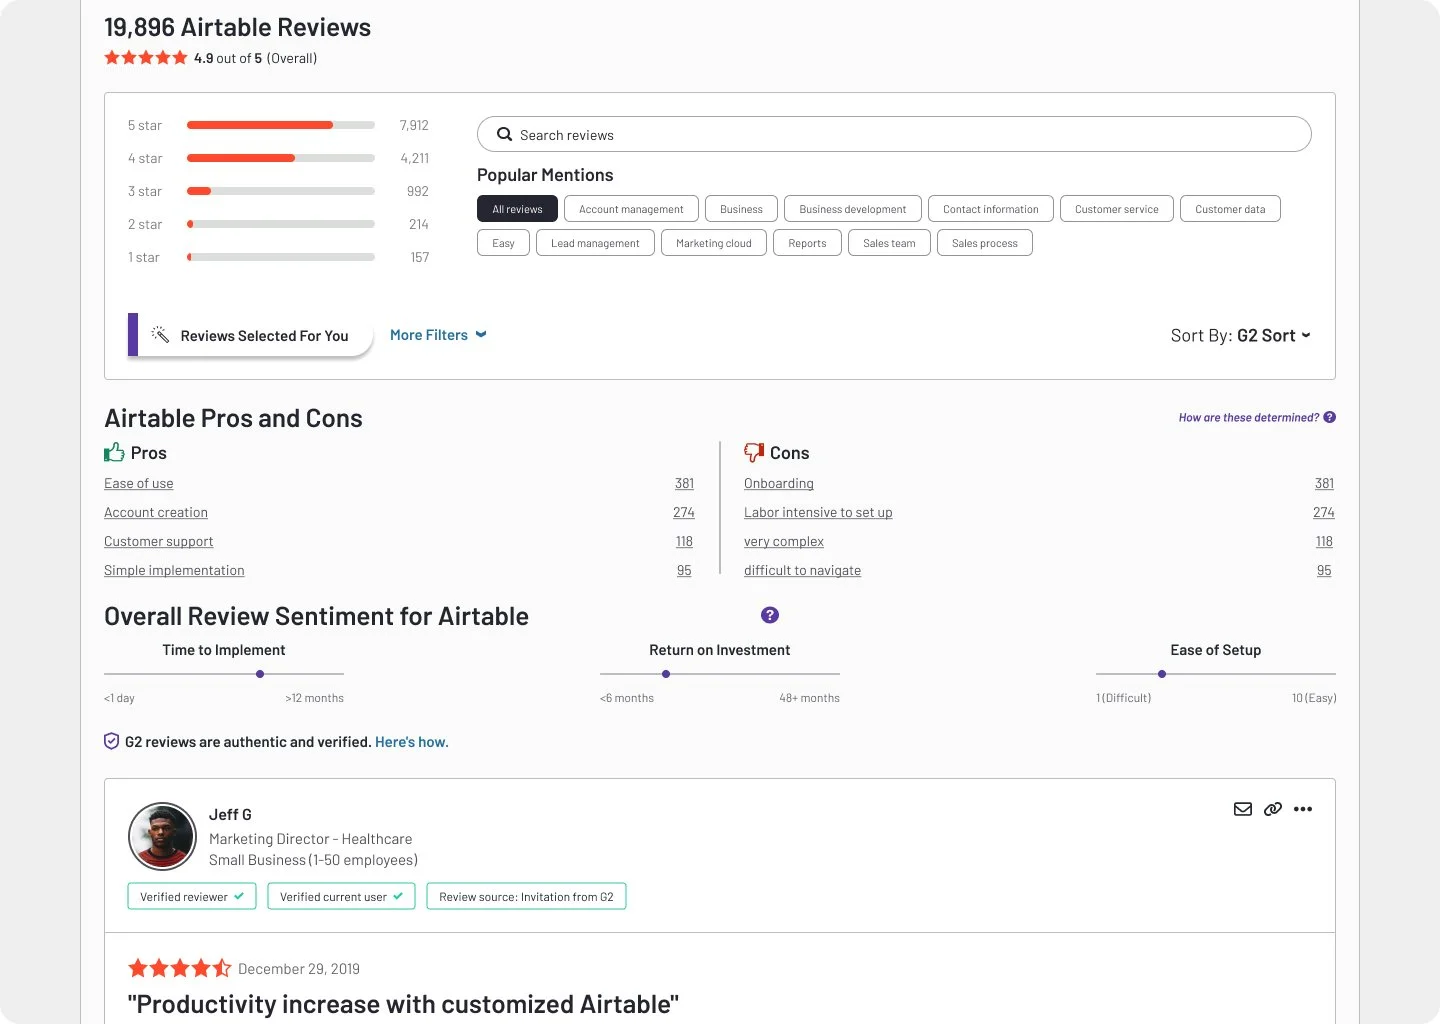The image size is (1440, 1024).
Task: Click the shield verified icon near G2 reviews
Action: (112, 741)
